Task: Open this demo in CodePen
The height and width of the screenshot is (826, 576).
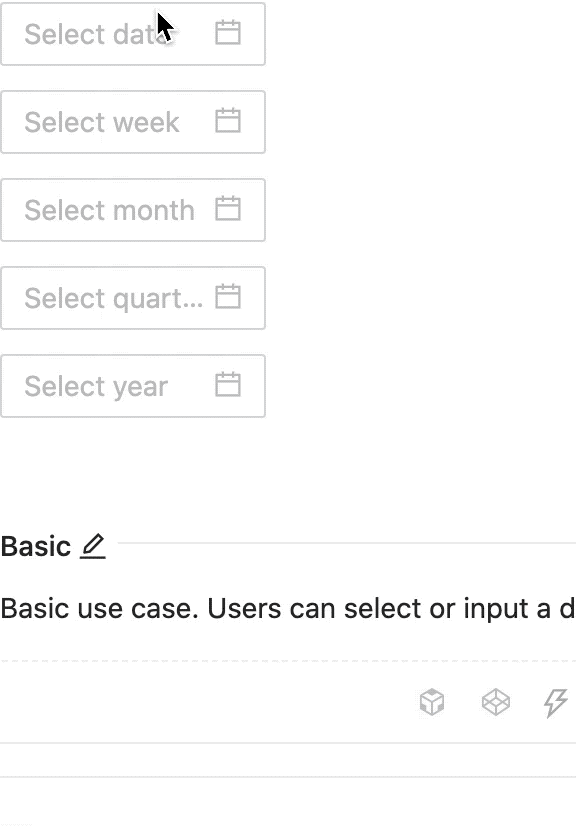Action: point(494,702)
